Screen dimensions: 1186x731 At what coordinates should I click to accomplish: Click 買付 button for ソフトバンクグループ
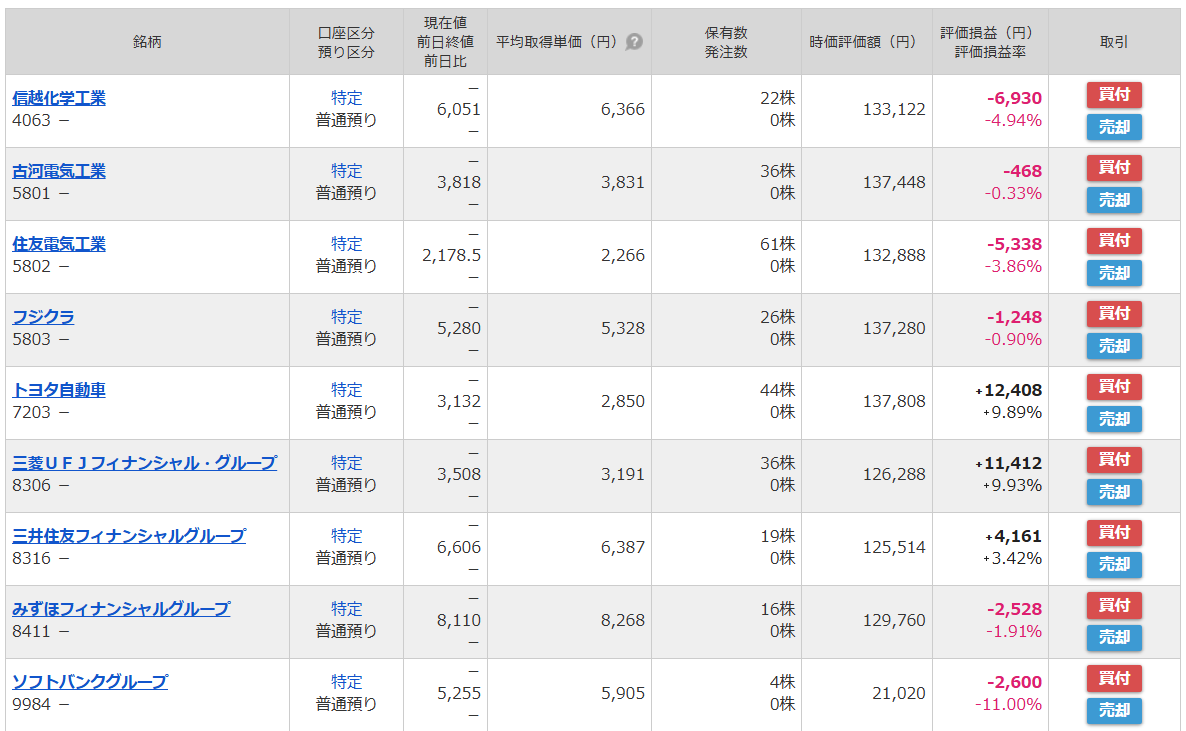1114,679
